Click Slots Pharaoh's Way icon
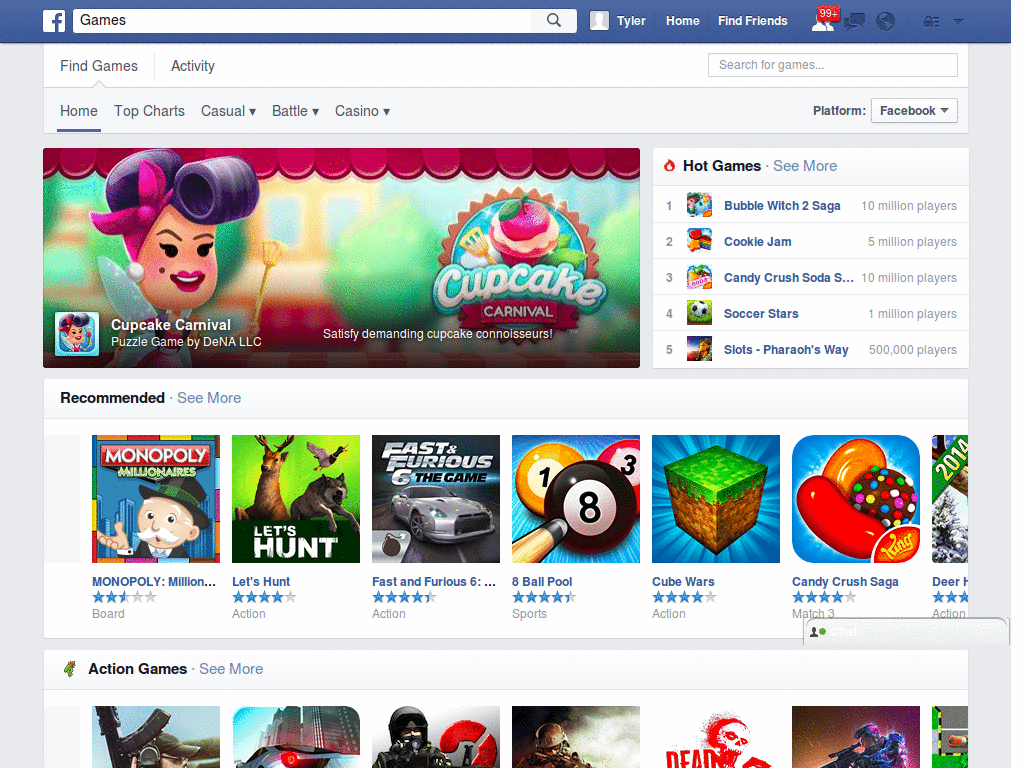The width and height of the screenshot is (1024, 768). pos(699,349)
